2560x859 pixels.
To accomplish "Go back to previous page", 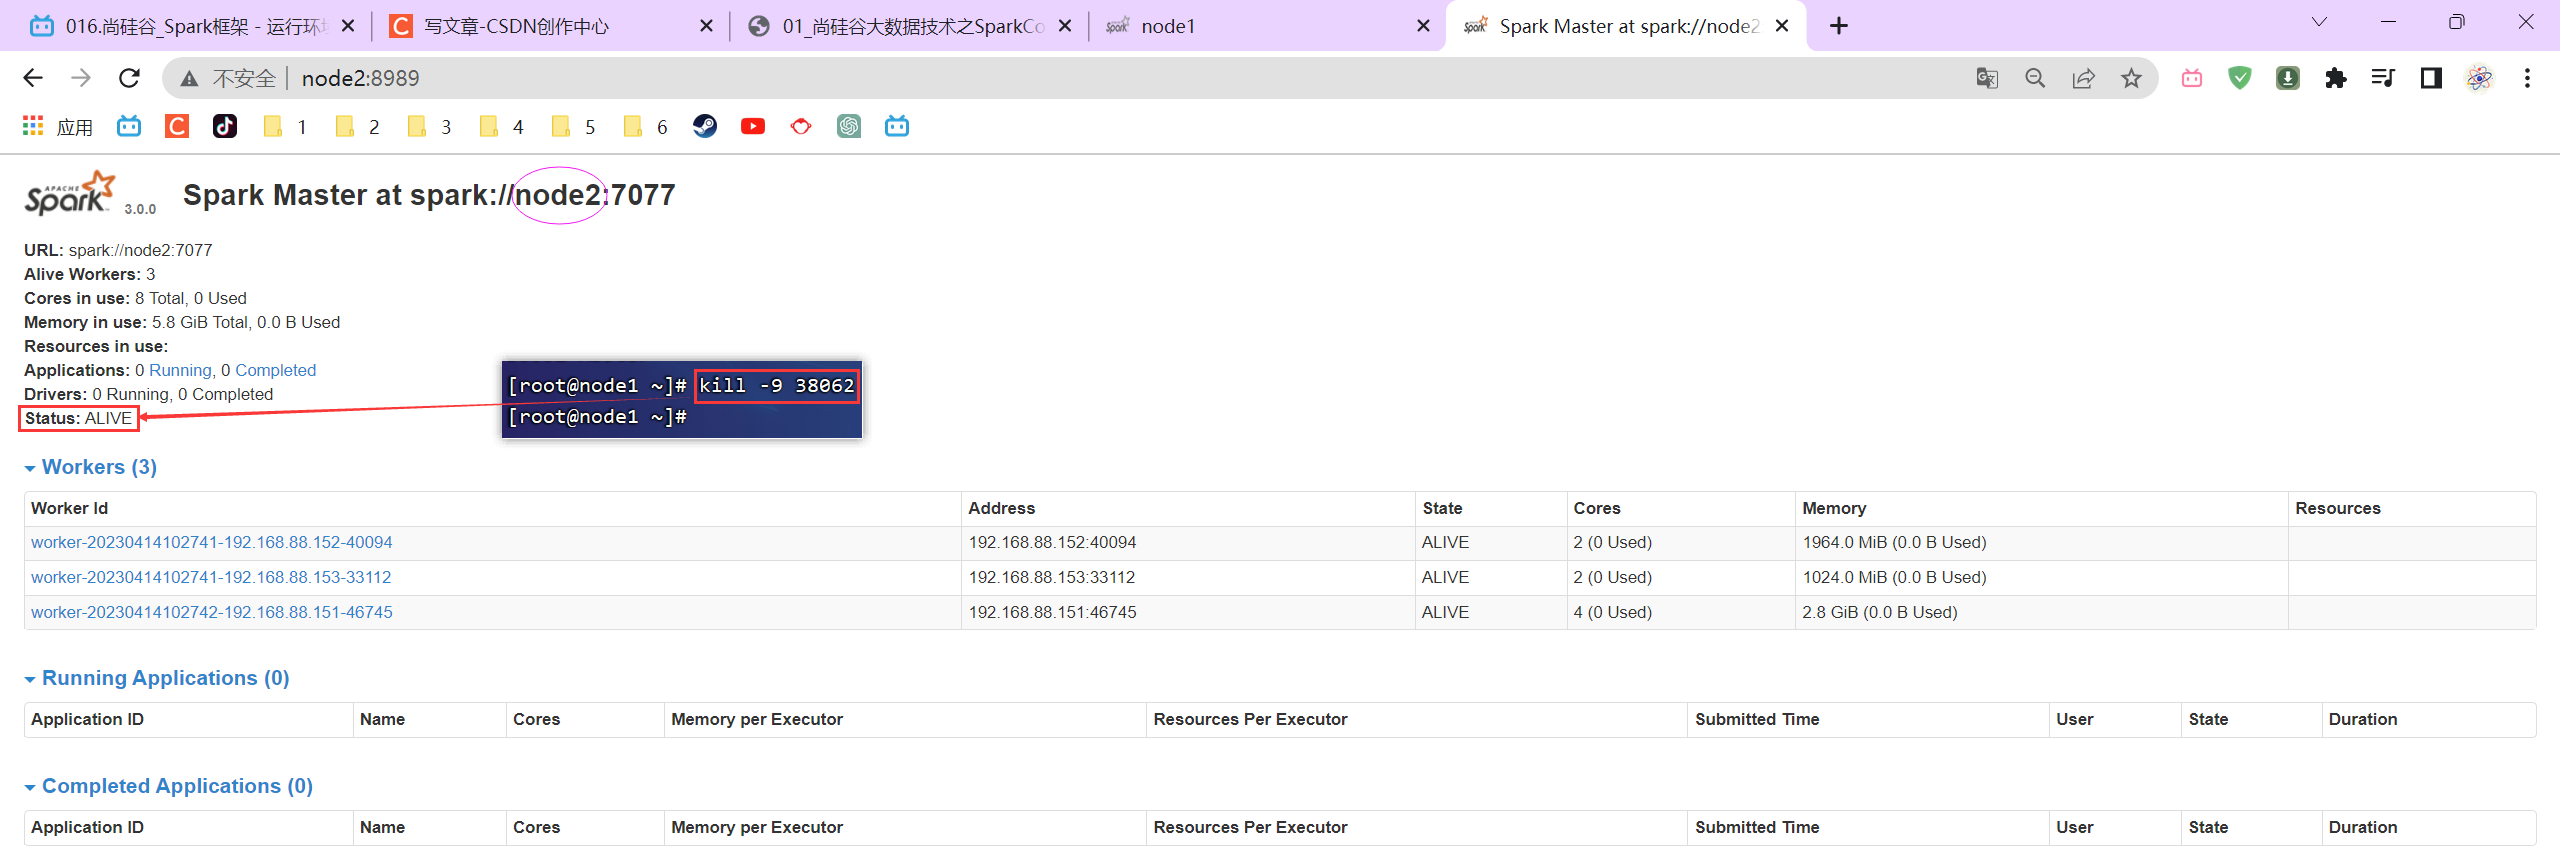I will click(x=33, y=78).
